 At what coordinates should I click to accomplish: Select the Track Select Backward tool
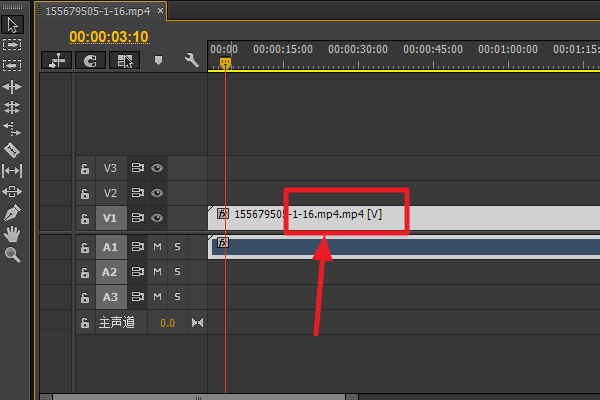click(12, 65)
